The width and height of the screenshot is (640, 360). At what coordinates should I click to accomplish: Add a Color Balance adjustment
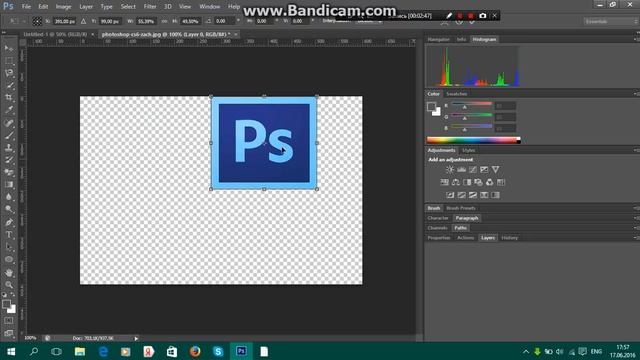coord(456,182)
